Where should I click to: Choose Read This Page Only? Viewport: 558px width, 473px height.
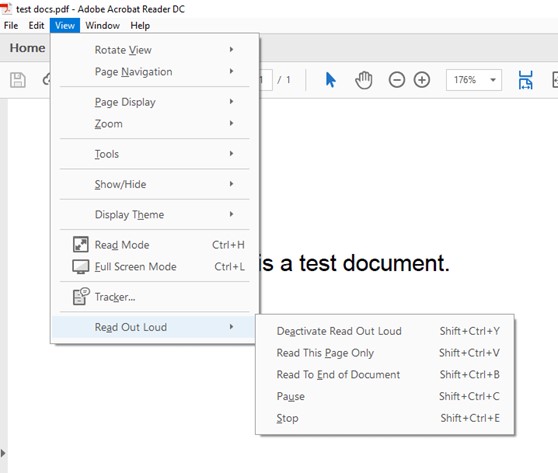385,353
